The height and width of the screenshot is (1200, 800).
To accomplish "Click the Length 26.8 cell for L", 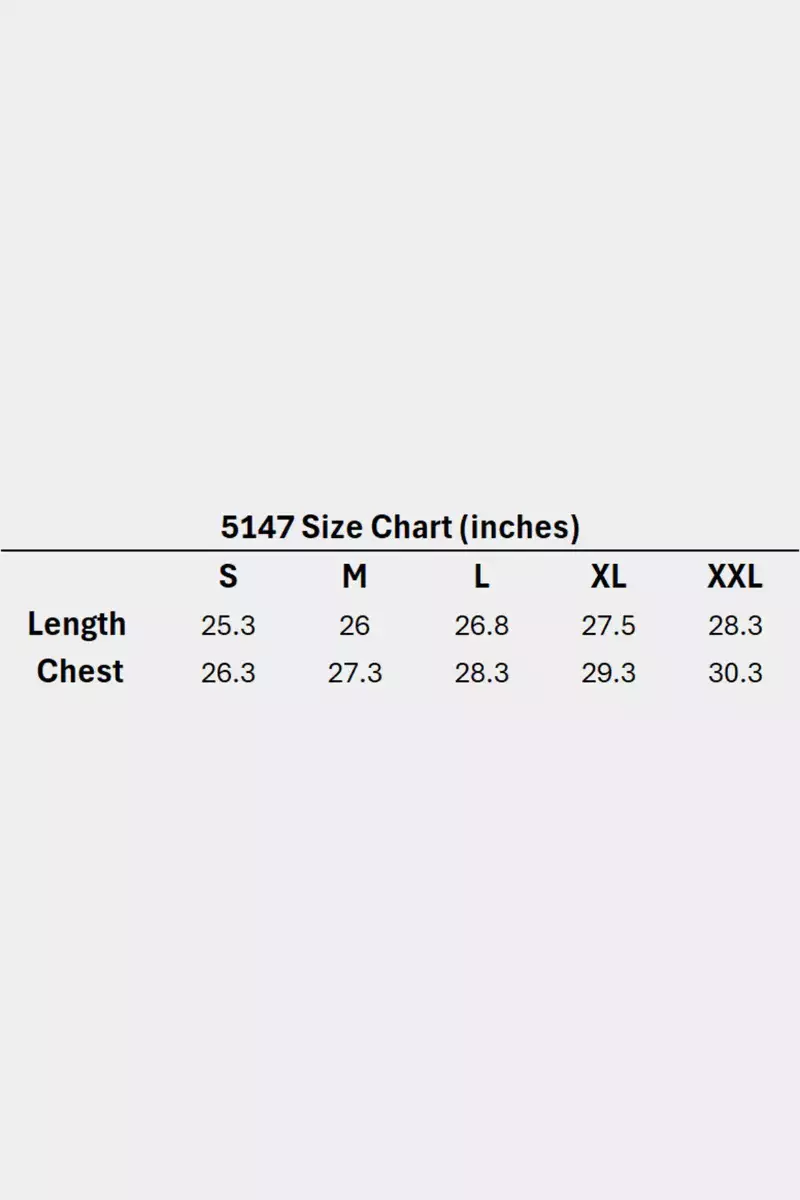I will pos(482,626).
